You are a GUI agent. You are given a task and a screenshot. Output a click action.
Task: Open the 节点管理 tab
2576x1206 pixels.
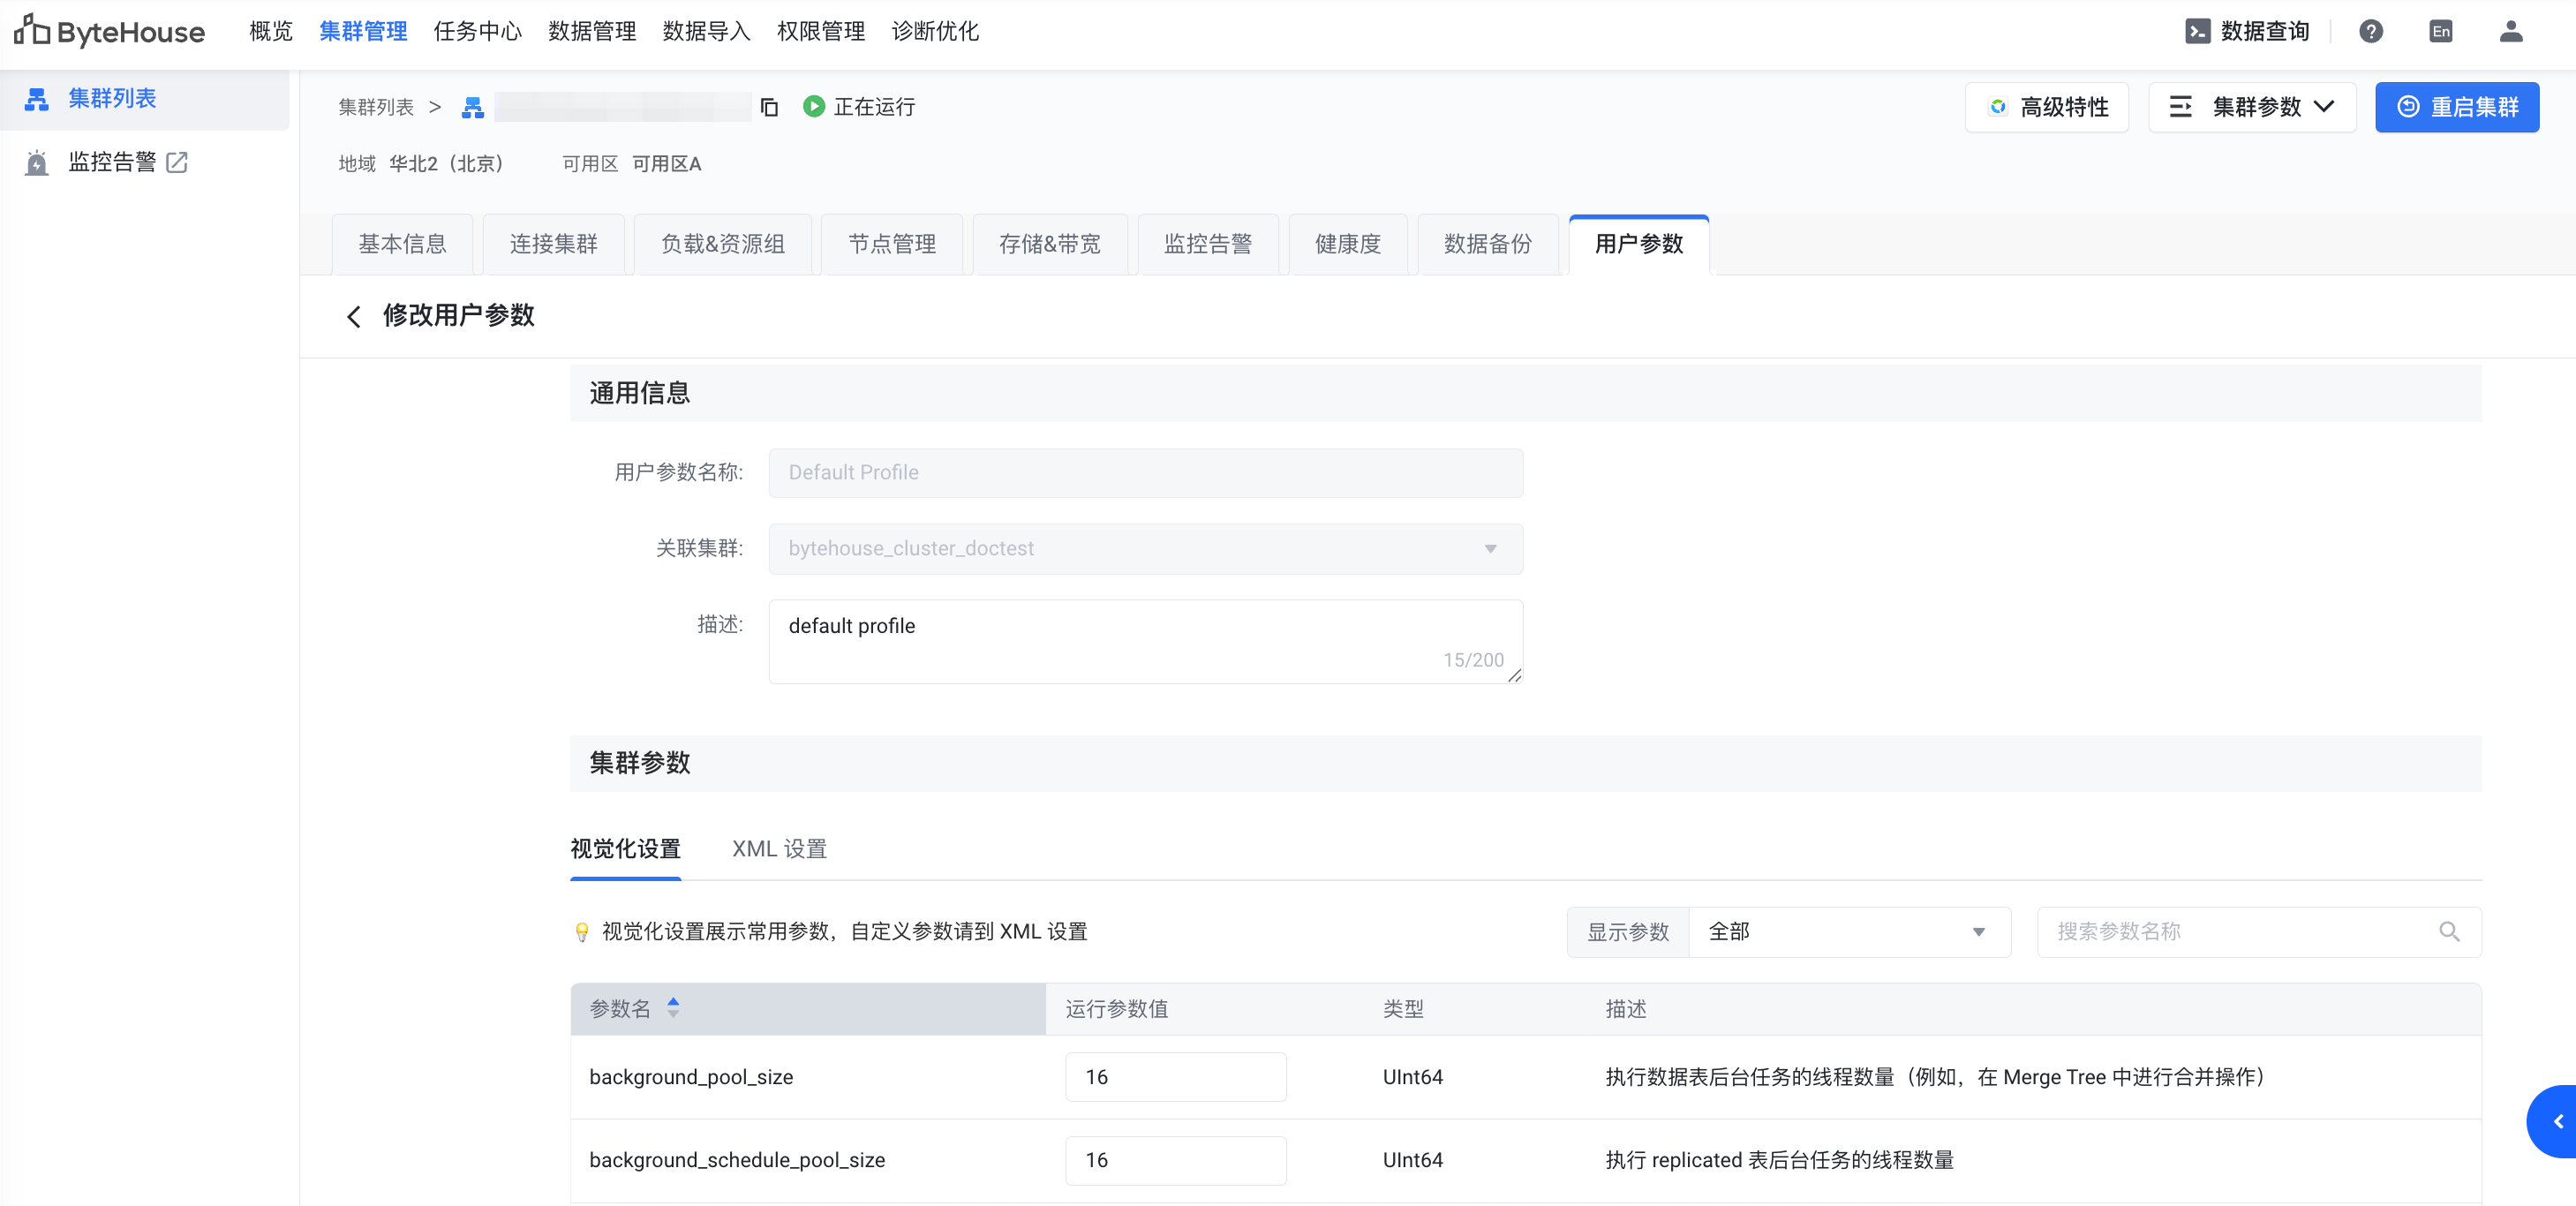[891, 244]
